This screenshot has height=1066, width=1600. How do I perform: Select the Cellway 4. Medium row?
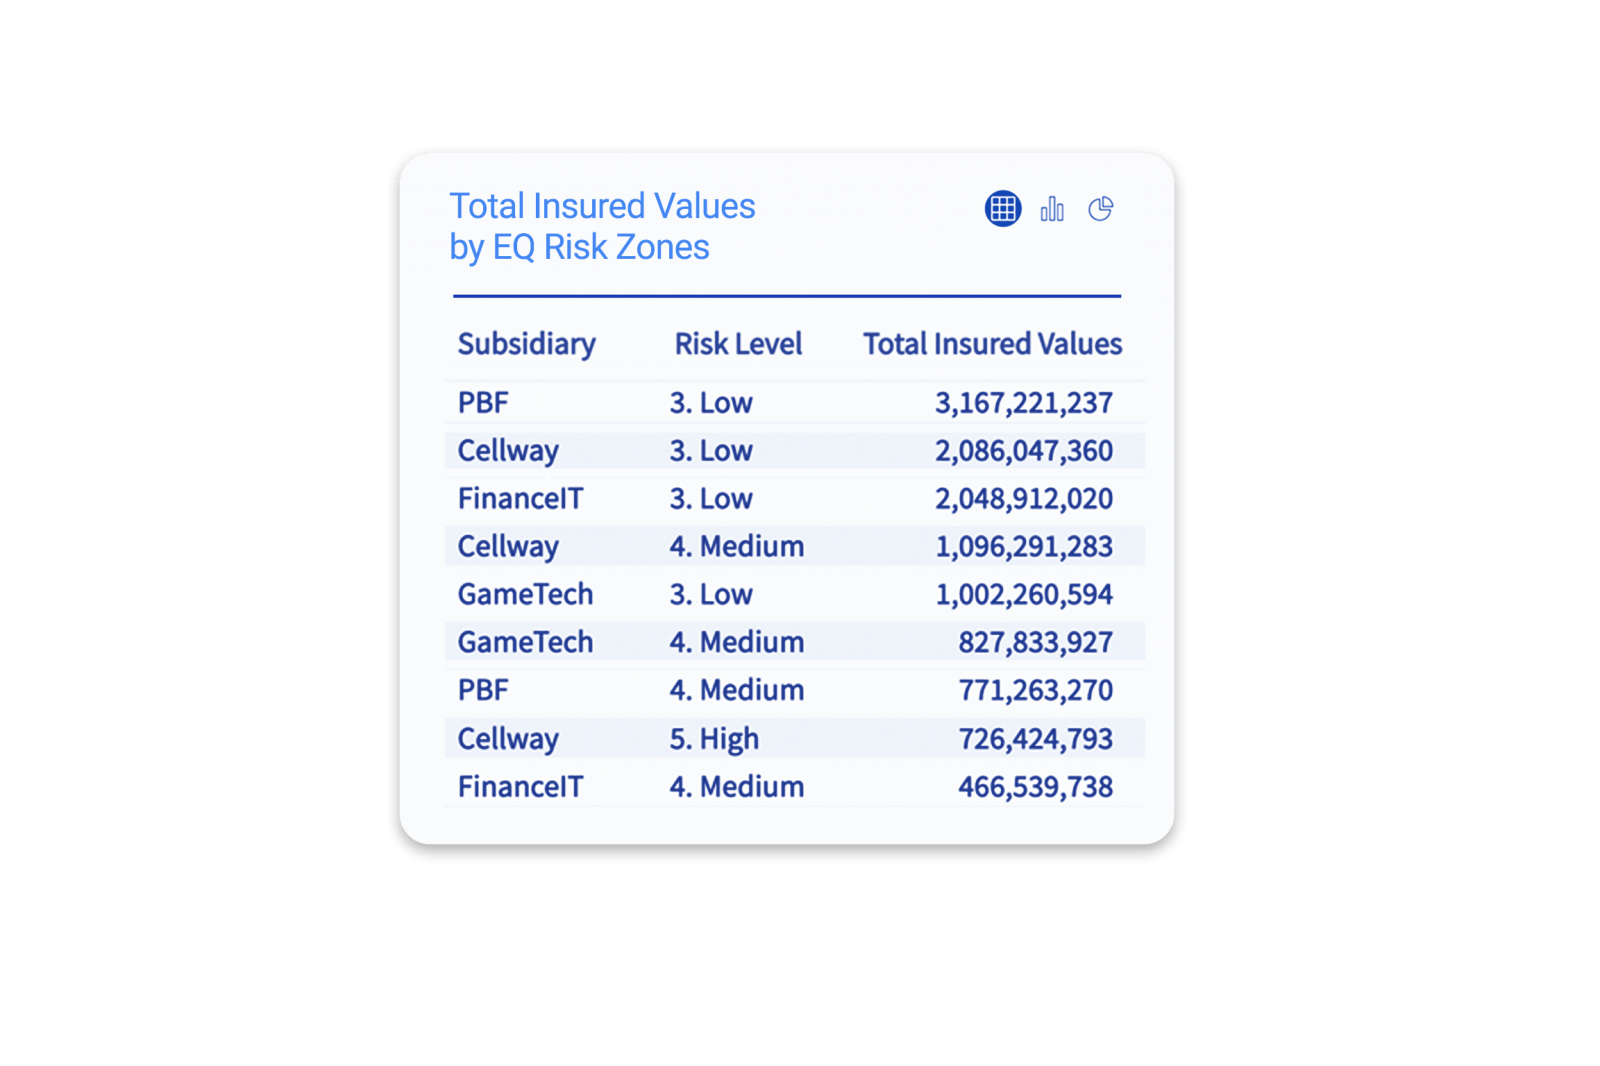(x=794, y=547)
